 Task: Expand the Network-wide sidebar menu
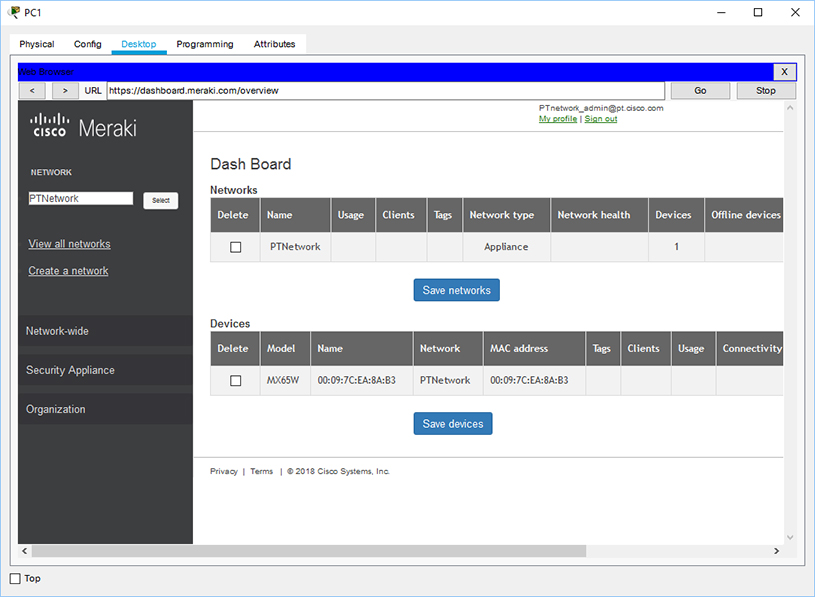(105, 331)
